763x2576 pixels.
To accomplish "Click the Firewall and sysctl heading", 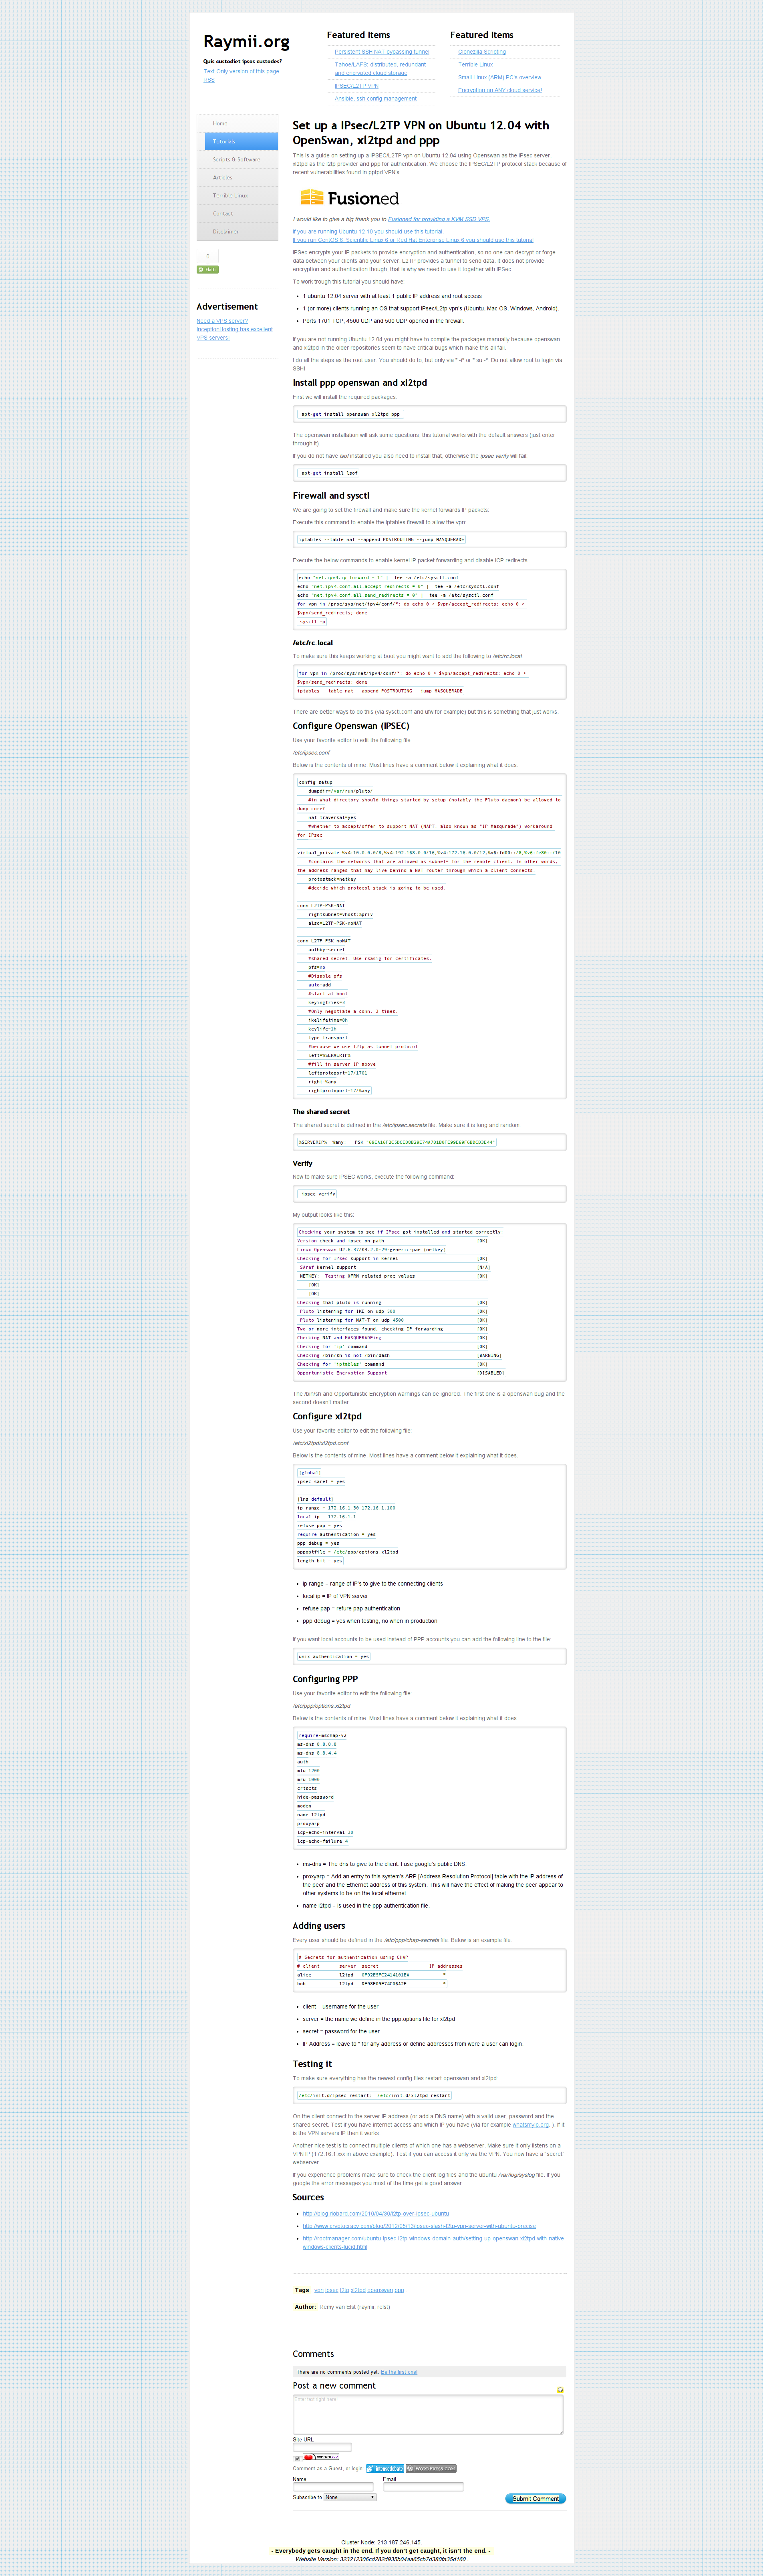I will click(x=331, y=495).
